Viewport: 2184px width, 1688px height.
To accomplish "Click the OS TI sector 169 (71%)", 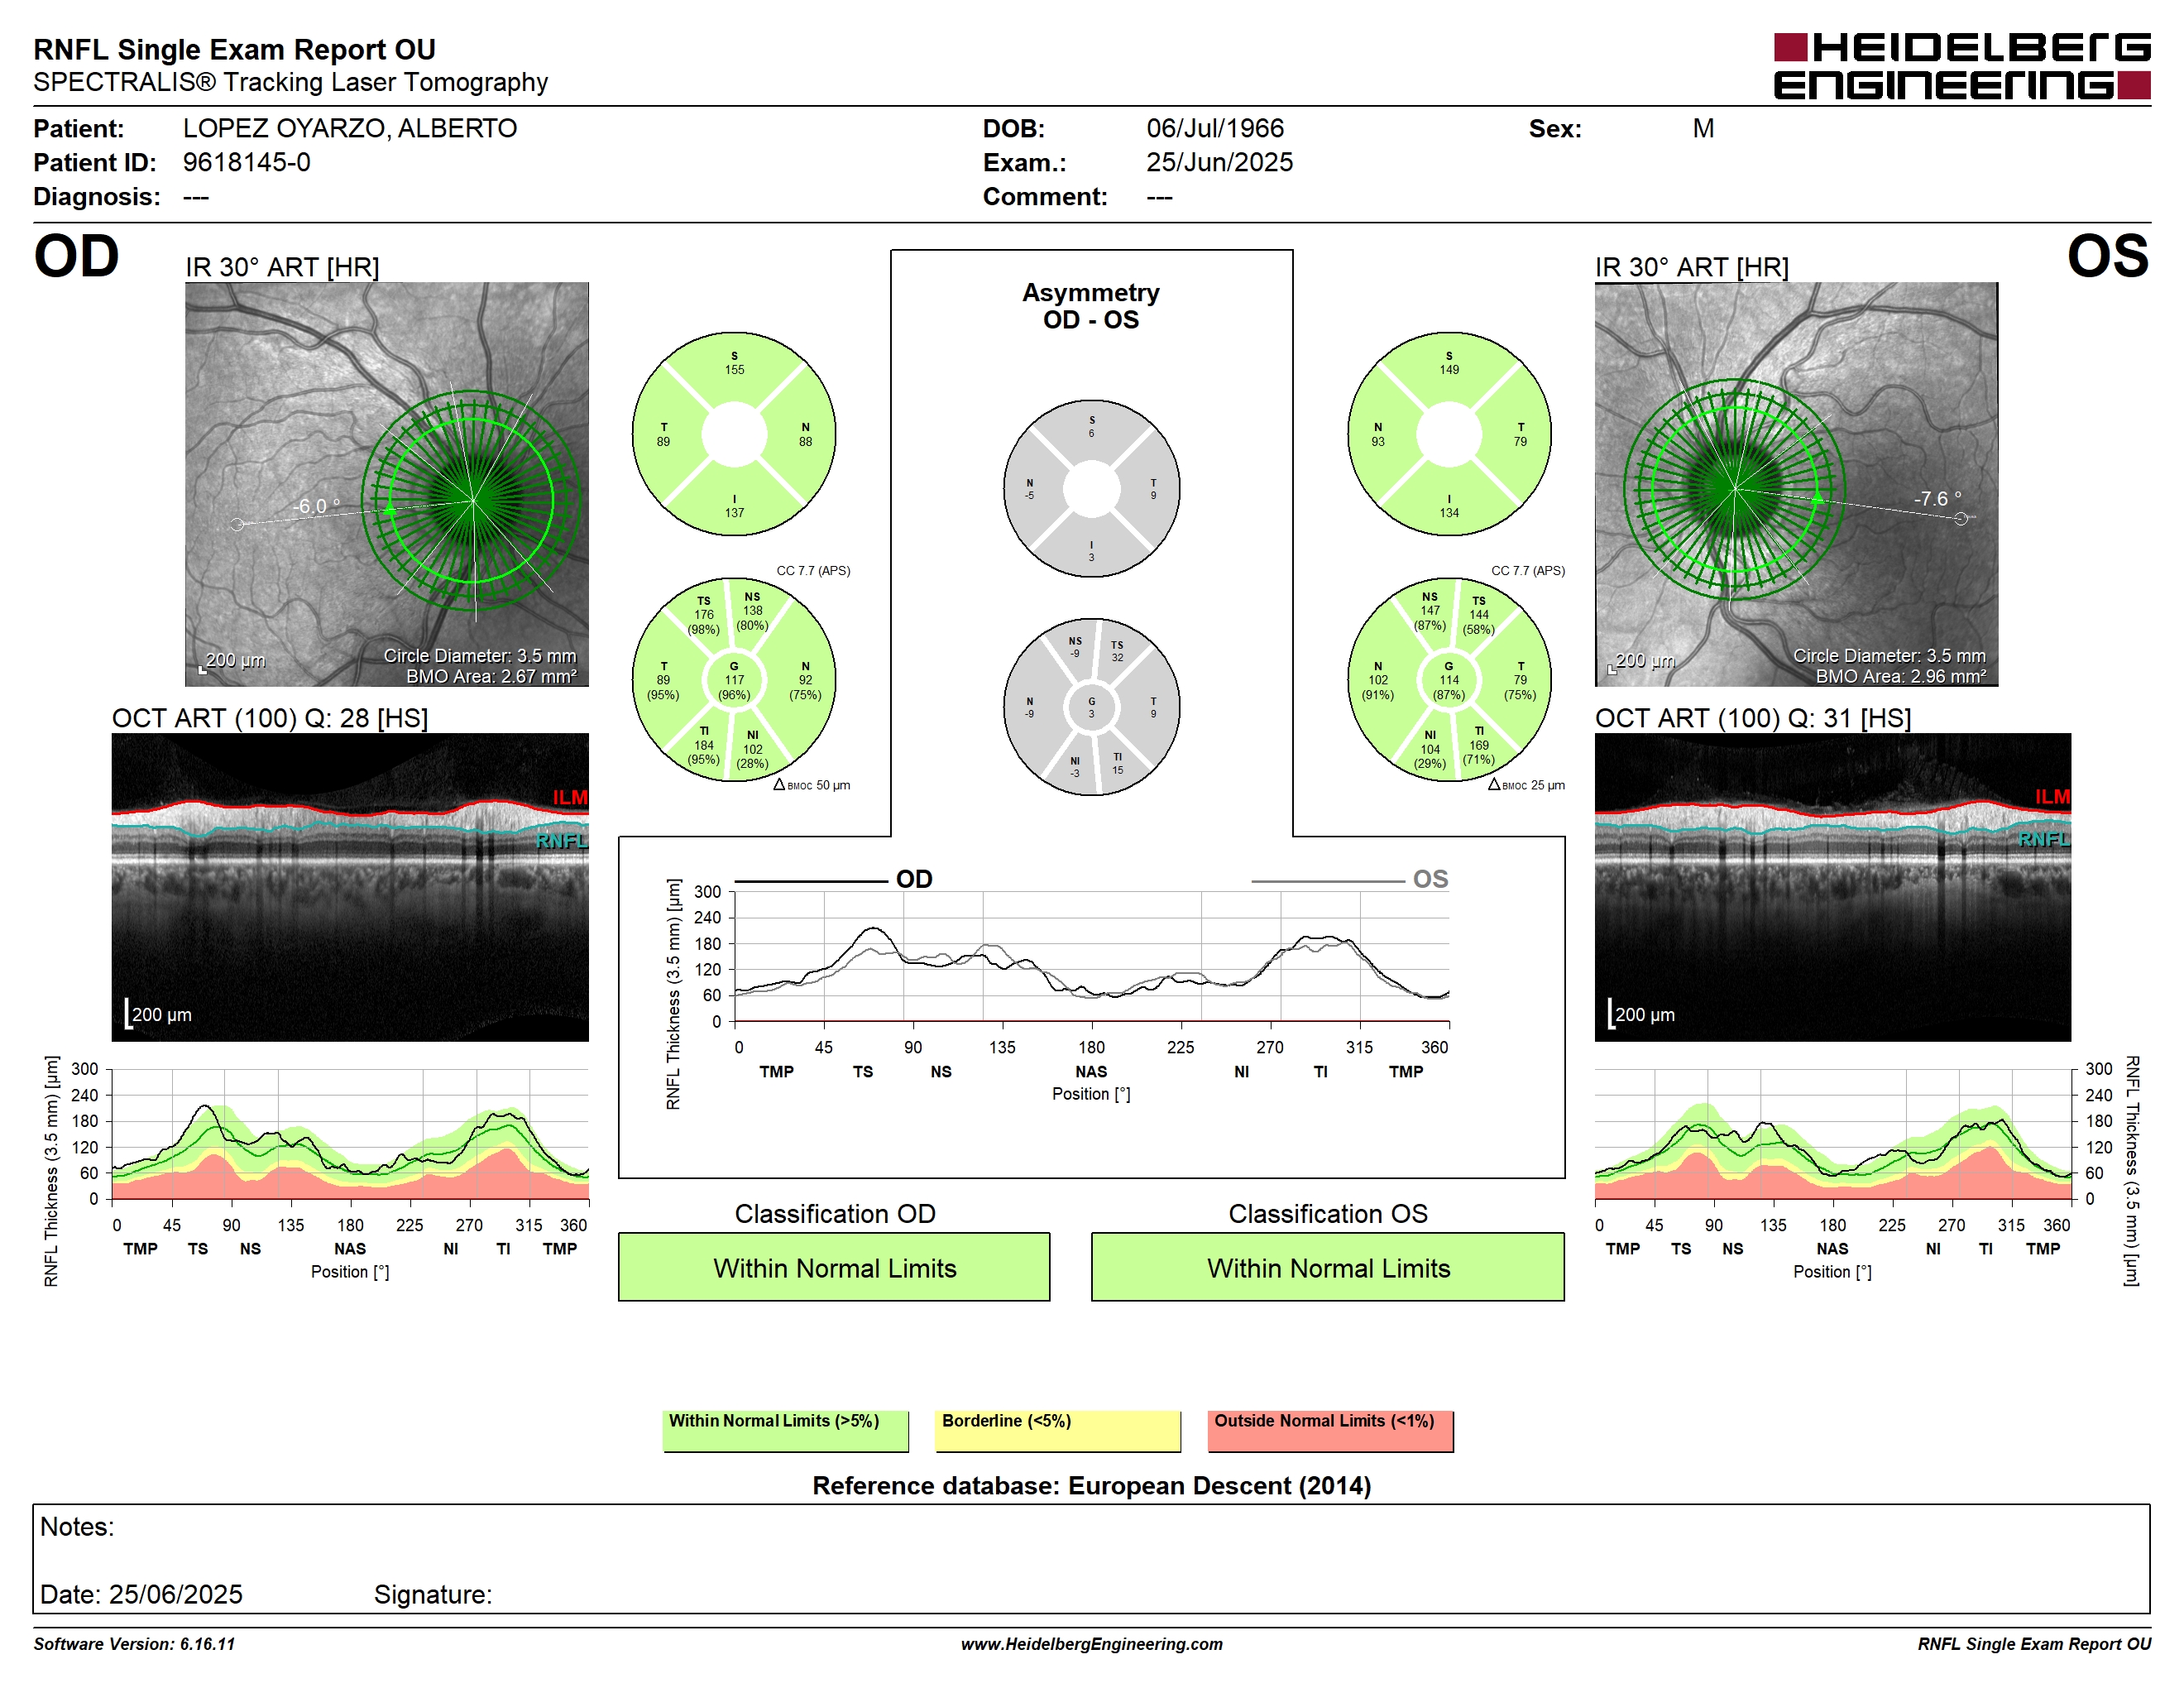I will [x=1479, y=745].
